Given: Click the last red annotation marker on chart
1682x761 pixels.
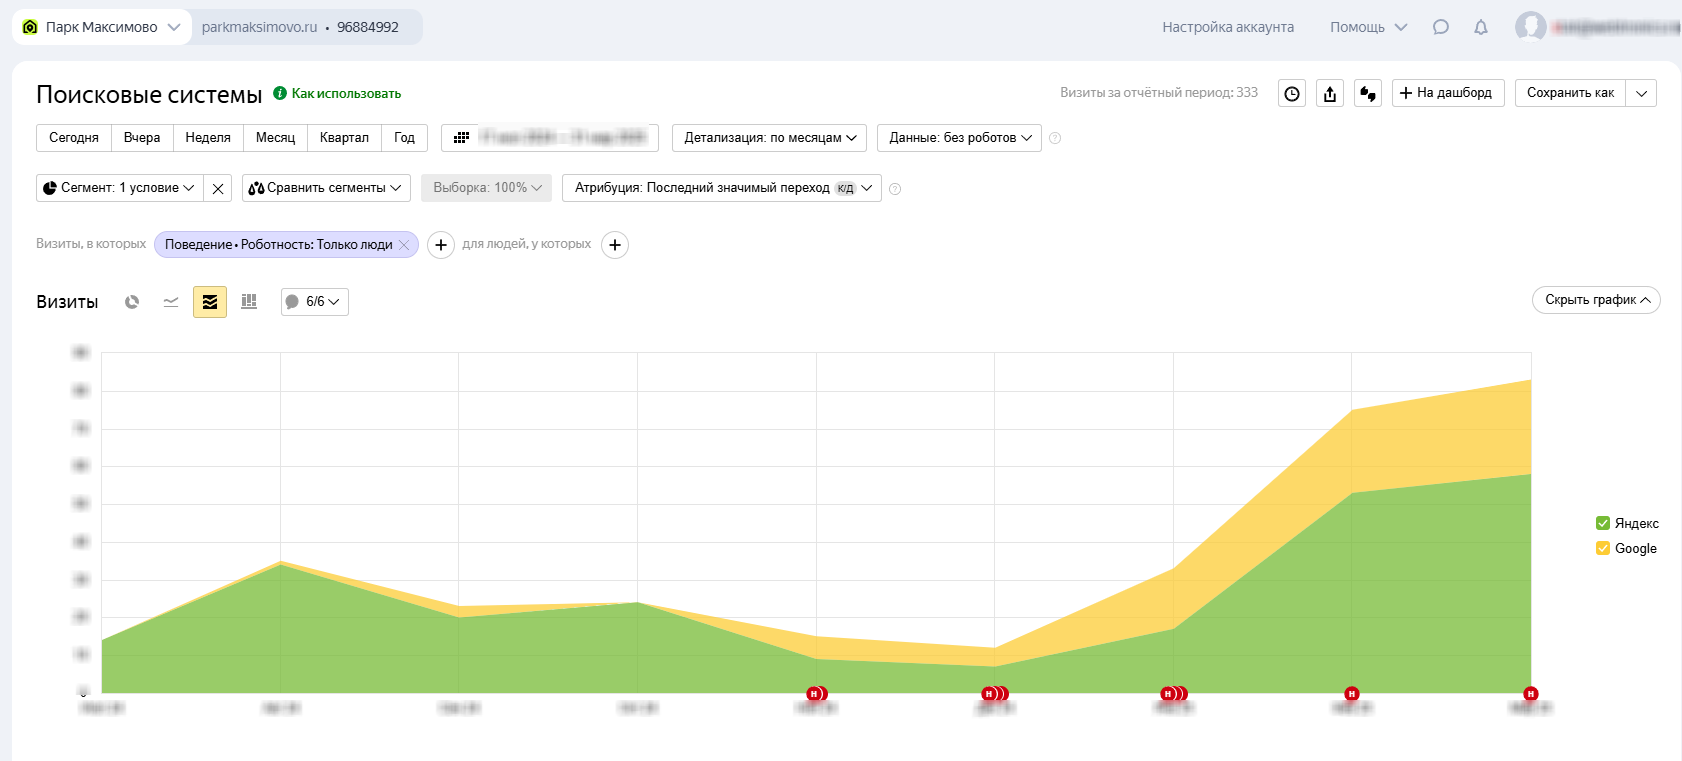Looking at the screenshot, I should (1530, 694).
